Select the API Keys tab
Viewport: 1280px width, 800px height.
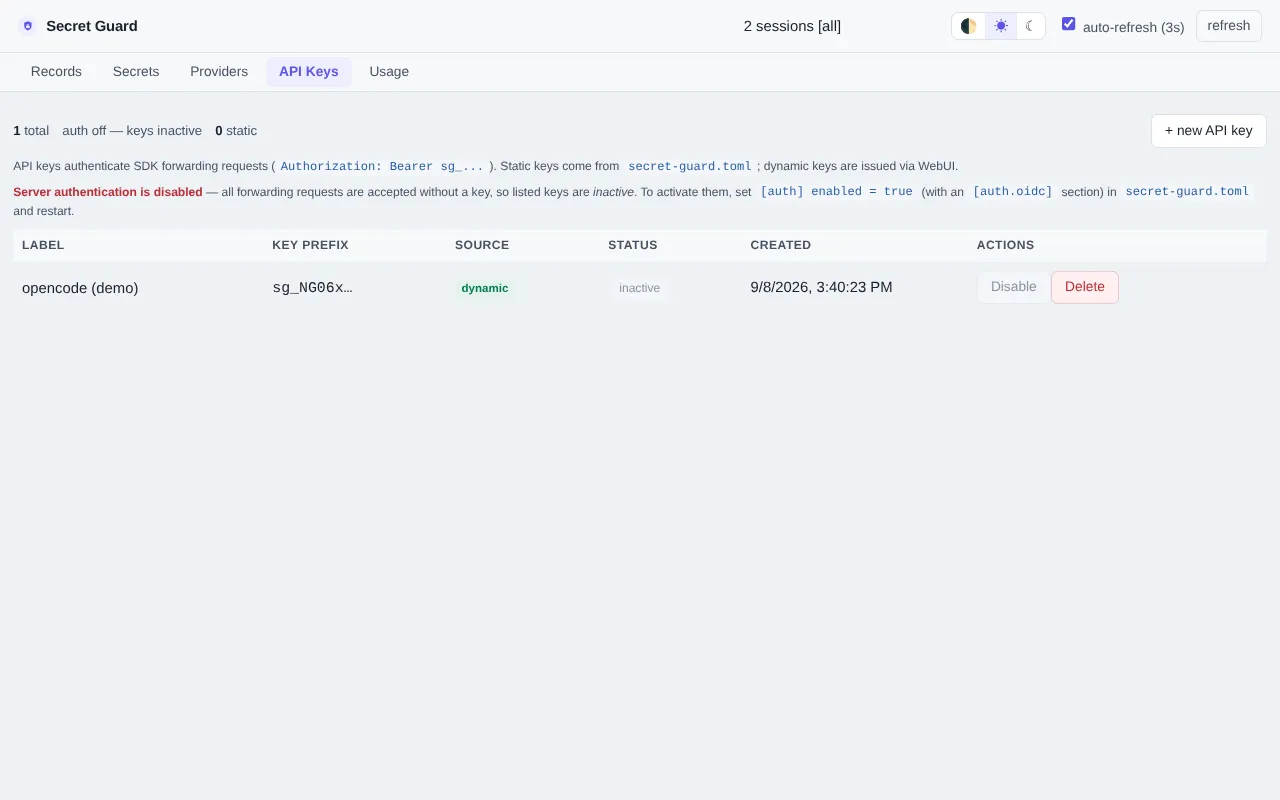(x=309, y=72)
